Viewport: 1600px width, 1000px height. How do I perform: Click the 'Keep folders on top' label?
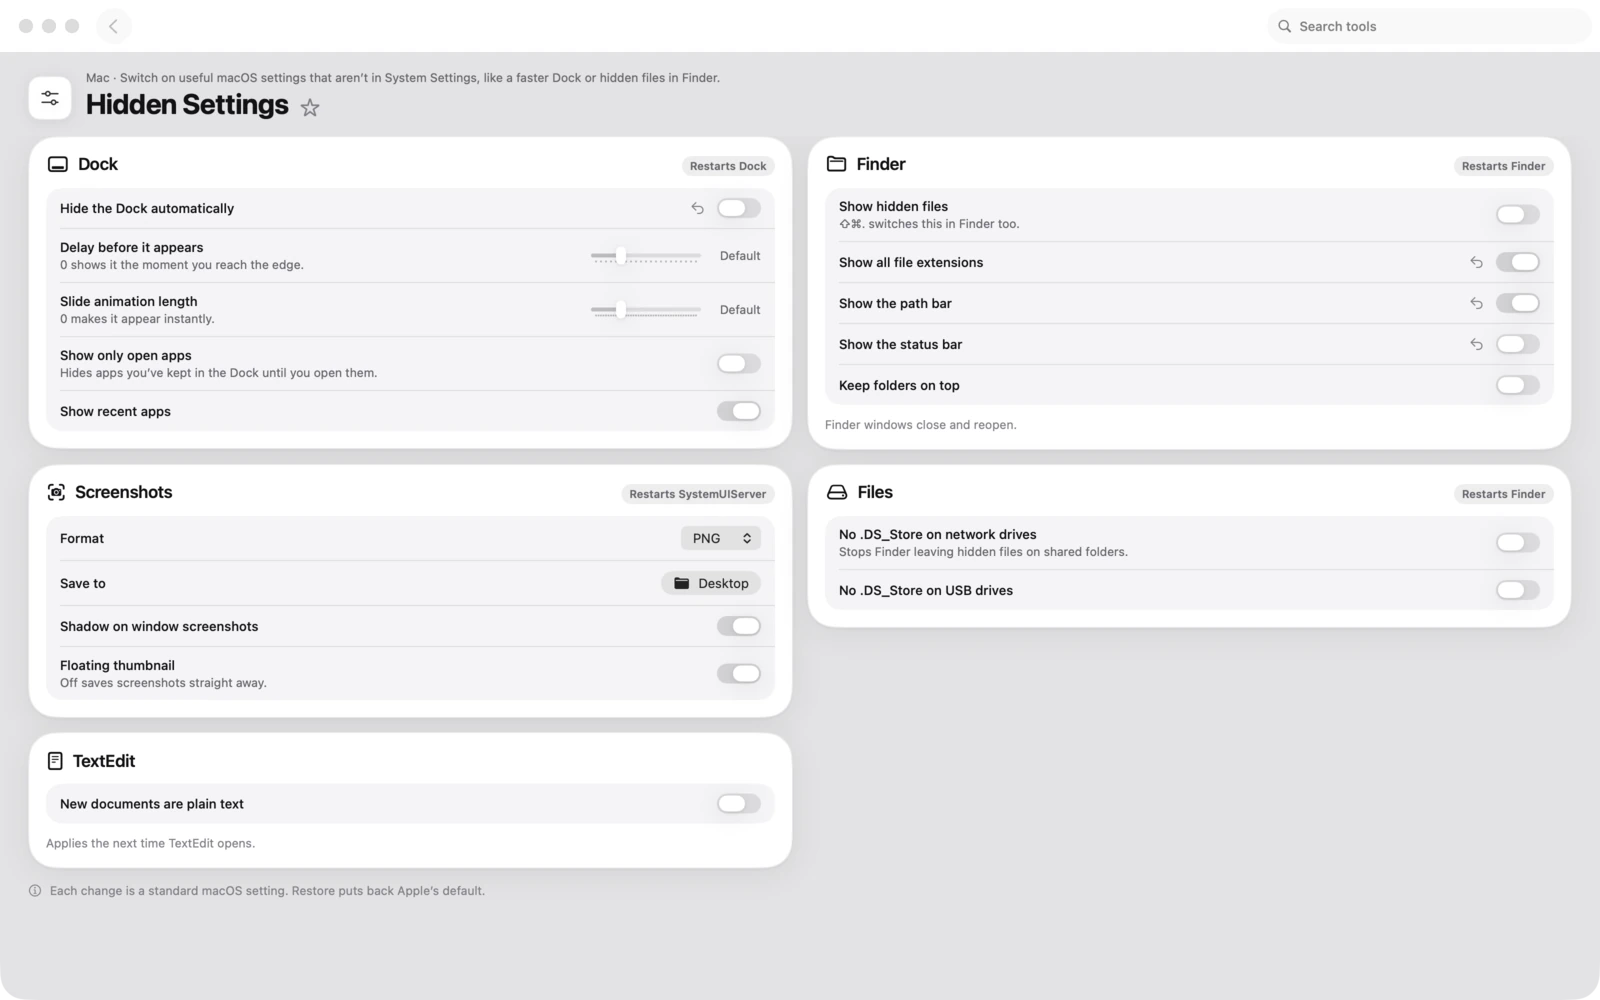[899, 385]
